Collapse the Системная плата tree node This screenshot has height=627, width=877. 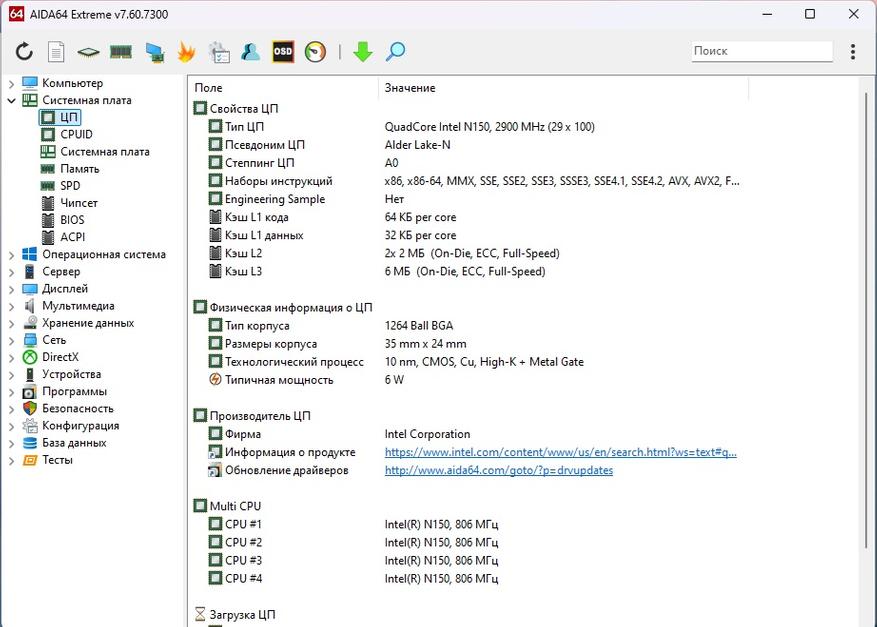coord(11,101)
